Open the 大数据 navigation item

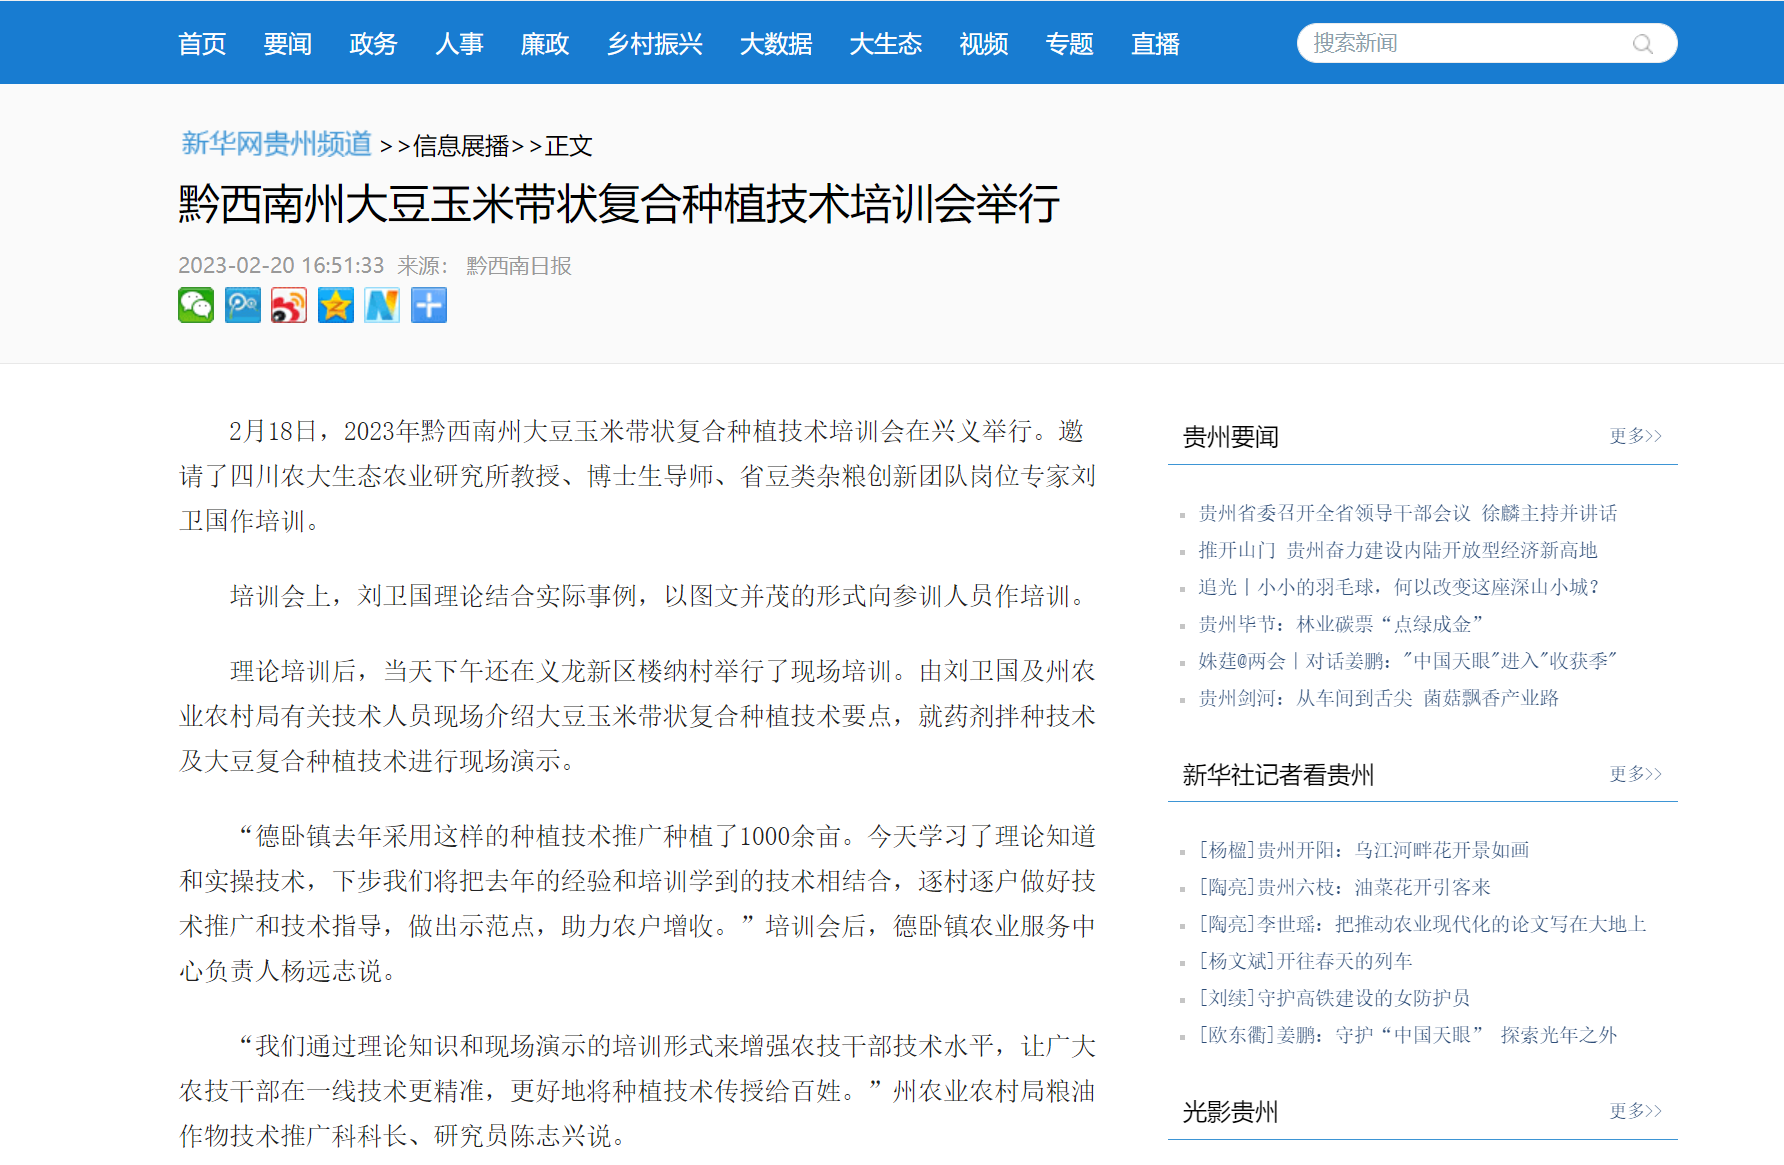pyautogui.click(x=775, y=44)
